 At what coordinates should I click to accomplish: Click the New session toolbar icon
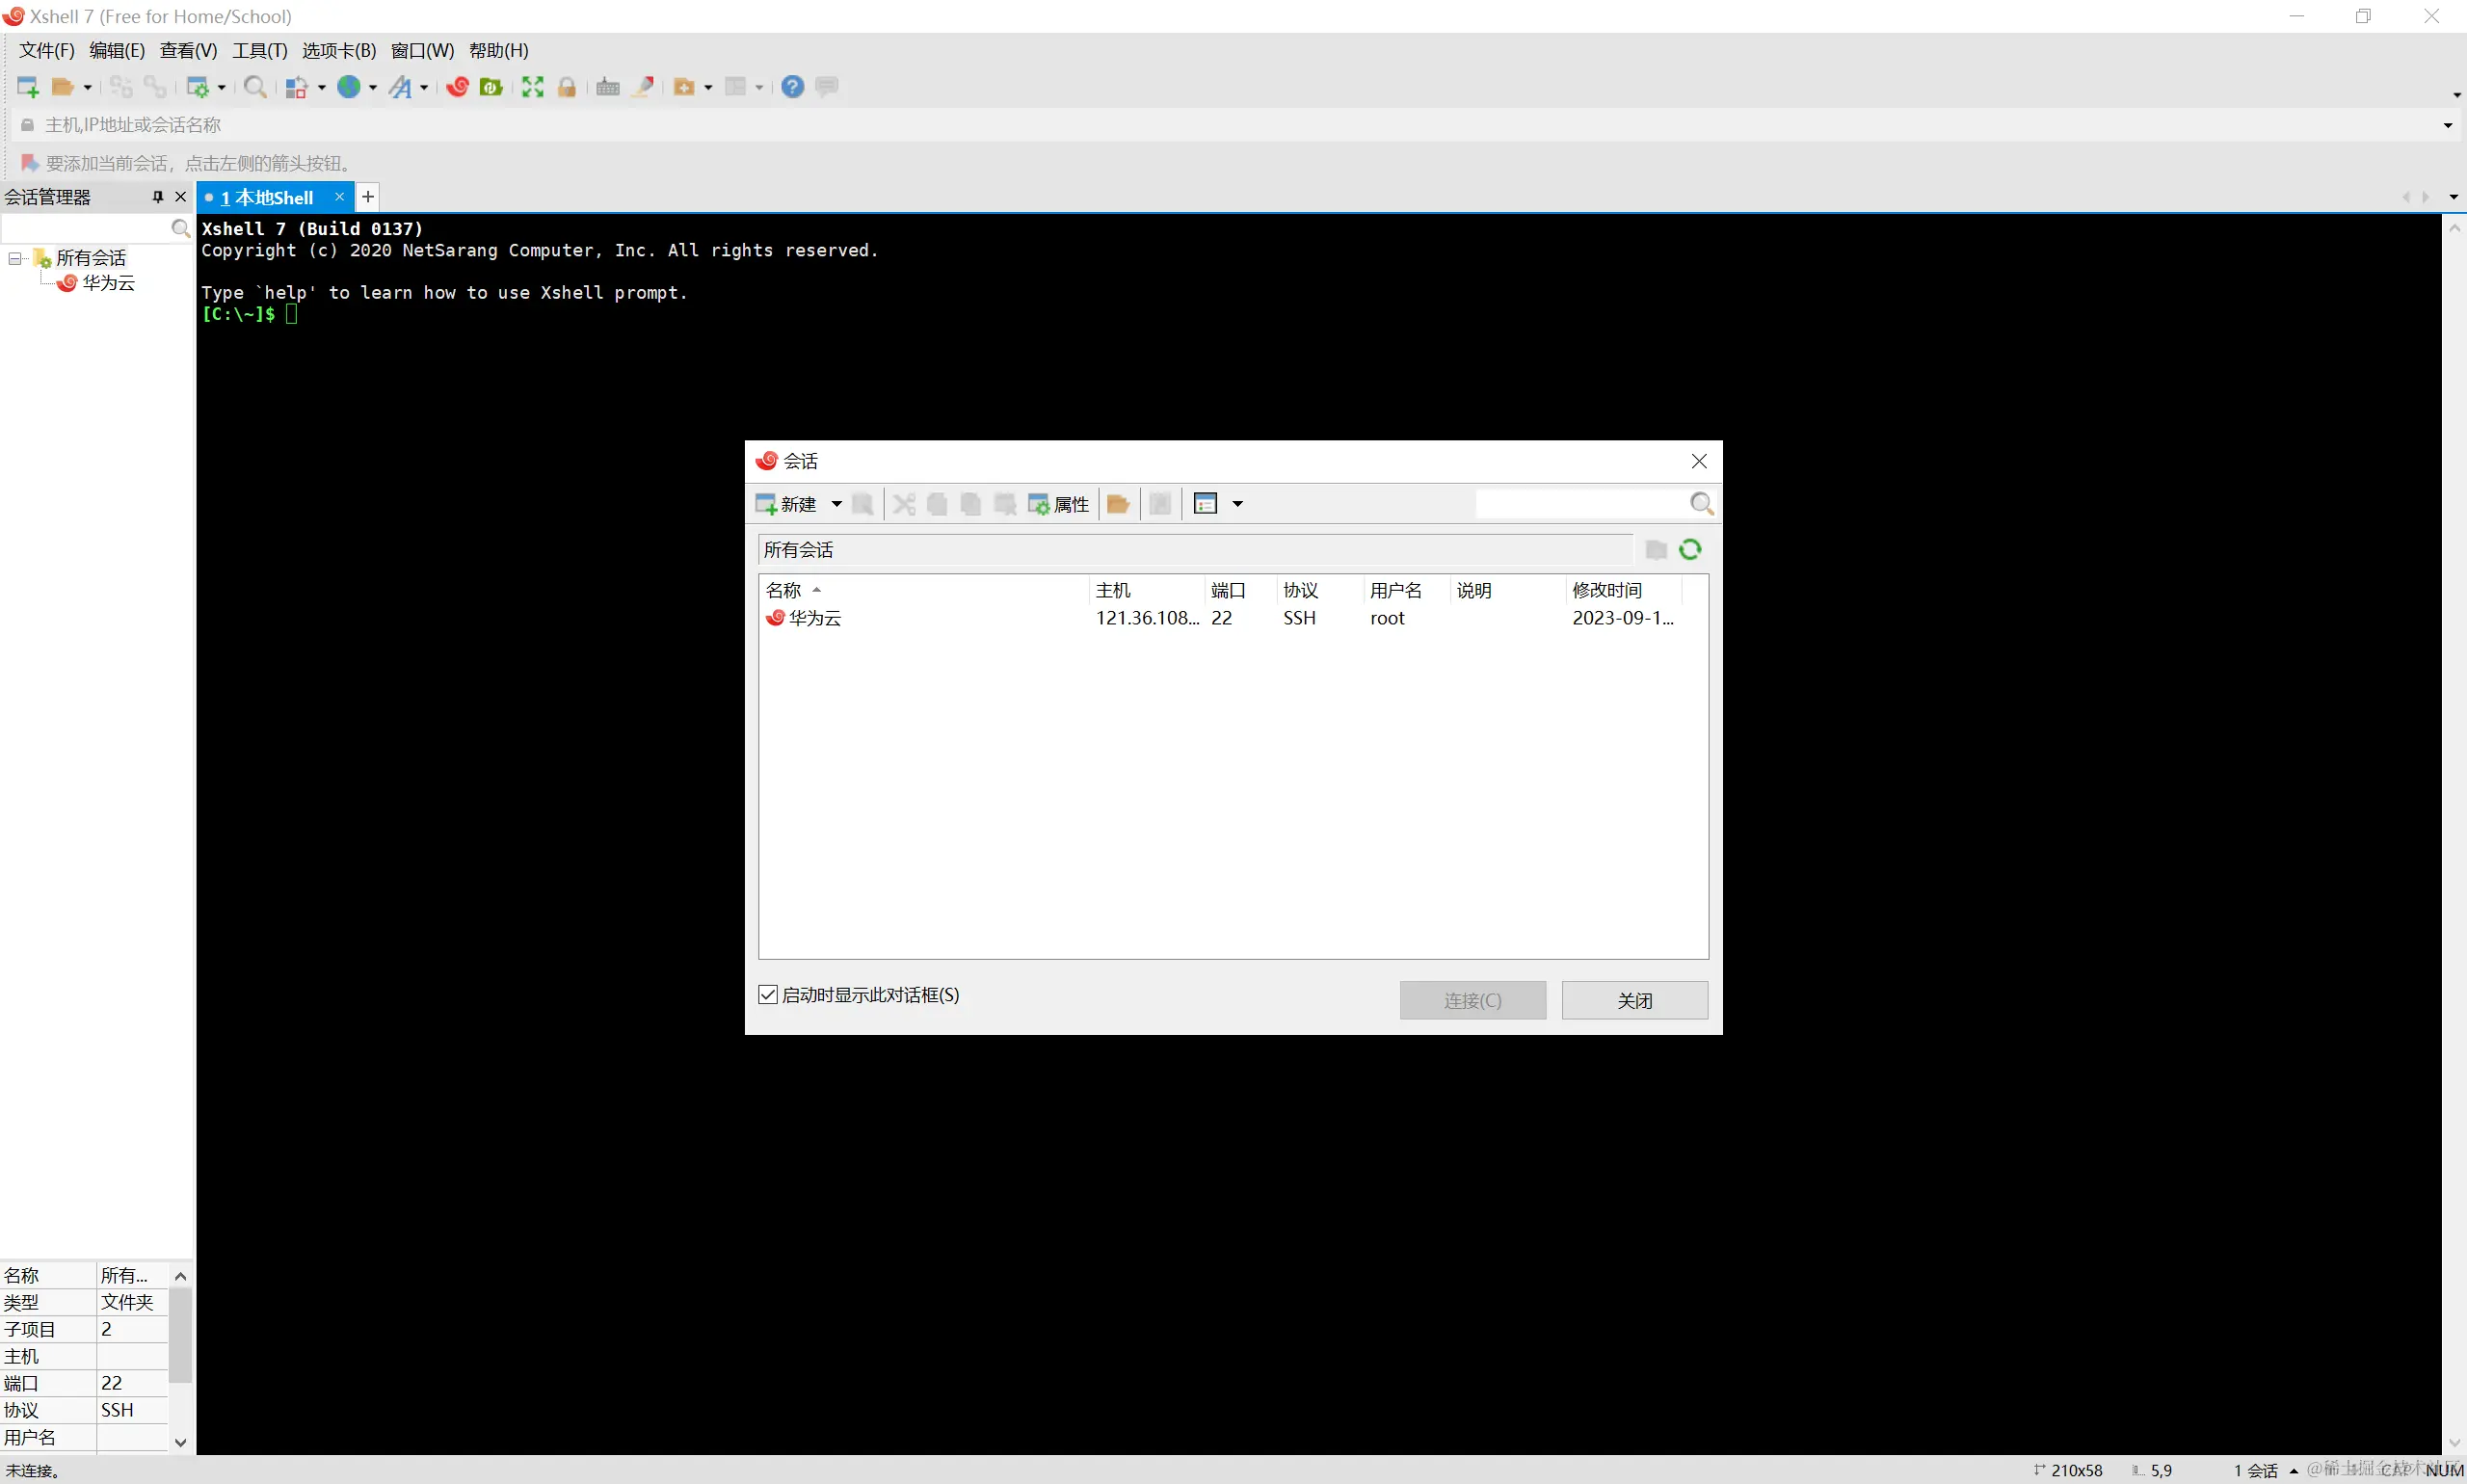27,87
